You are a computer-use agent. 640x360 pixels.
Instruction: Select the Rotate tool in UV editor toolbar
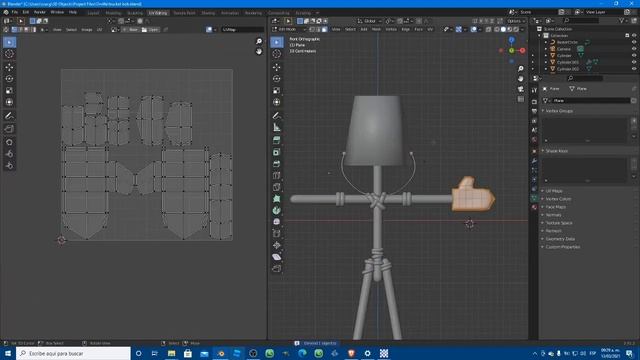[9, 78]
